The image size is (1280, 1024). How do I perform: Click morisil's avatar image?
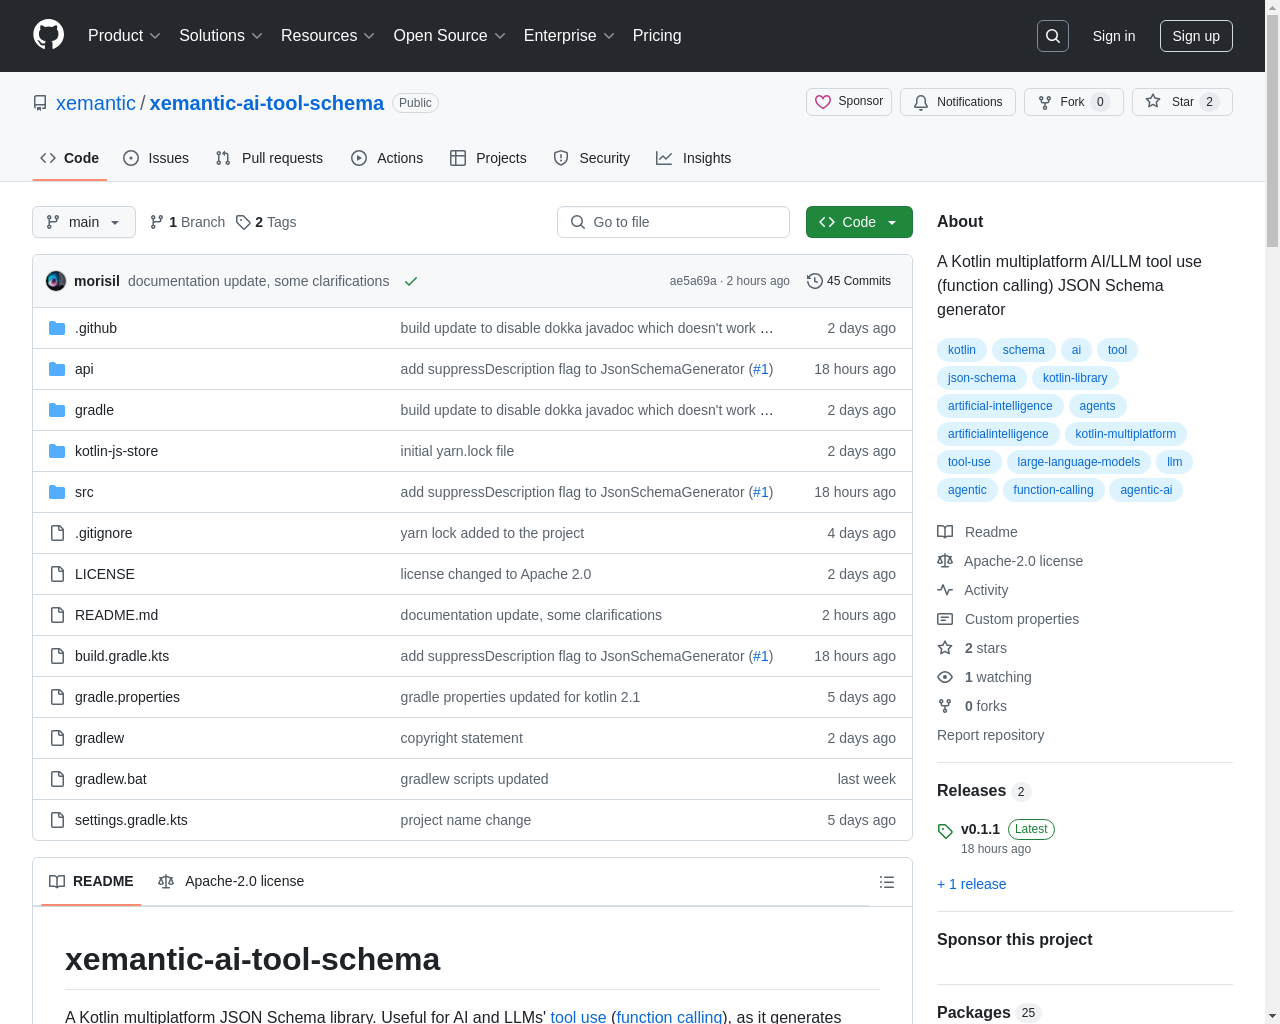56,281
